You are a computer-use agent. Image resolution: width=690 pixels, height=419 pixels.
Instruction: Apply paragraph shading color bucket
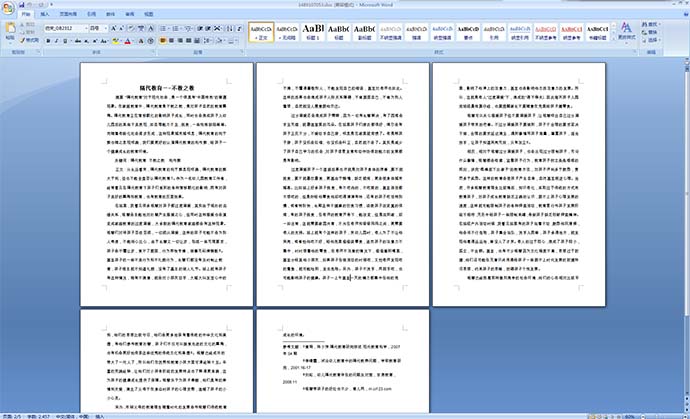click(x=219, y=41)
